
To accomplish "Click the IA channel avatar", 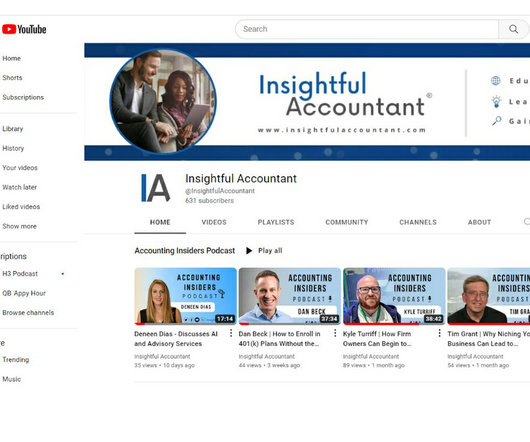I will (x=155, y=188).
